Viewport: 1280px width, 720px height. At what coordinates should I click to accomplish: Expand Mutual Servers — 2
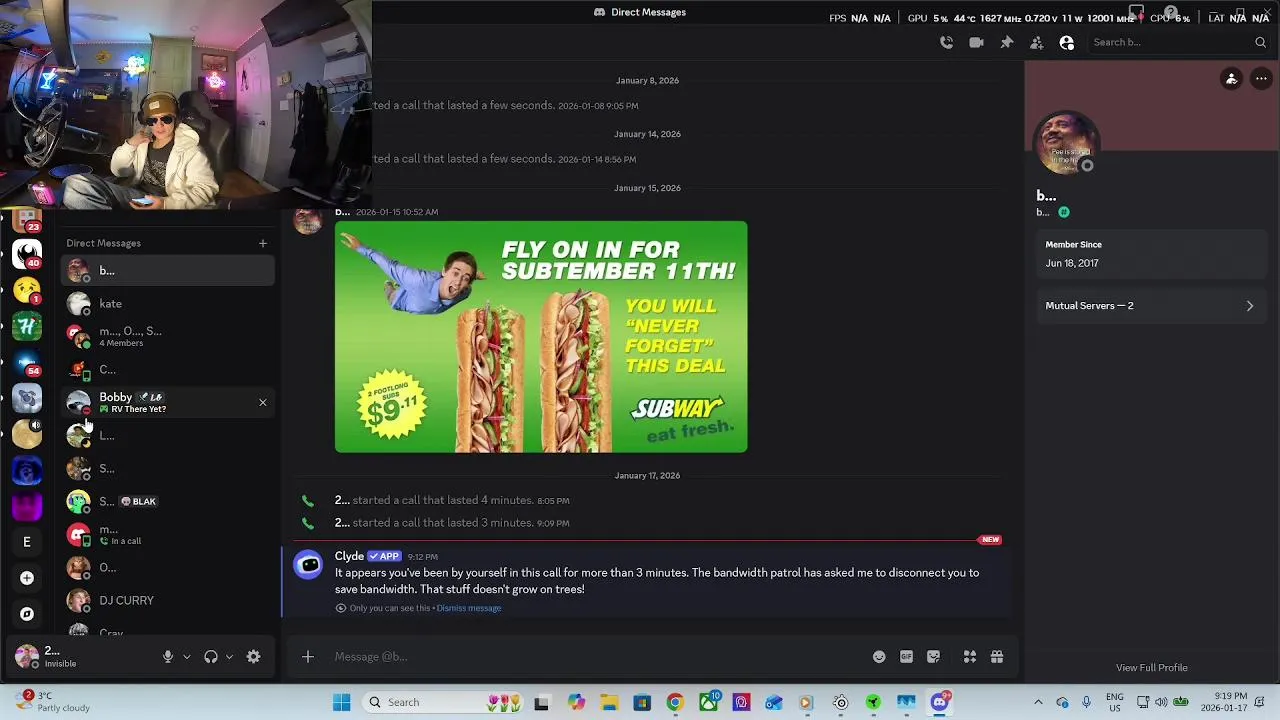pyautogui.click(x=1150, y=305)
